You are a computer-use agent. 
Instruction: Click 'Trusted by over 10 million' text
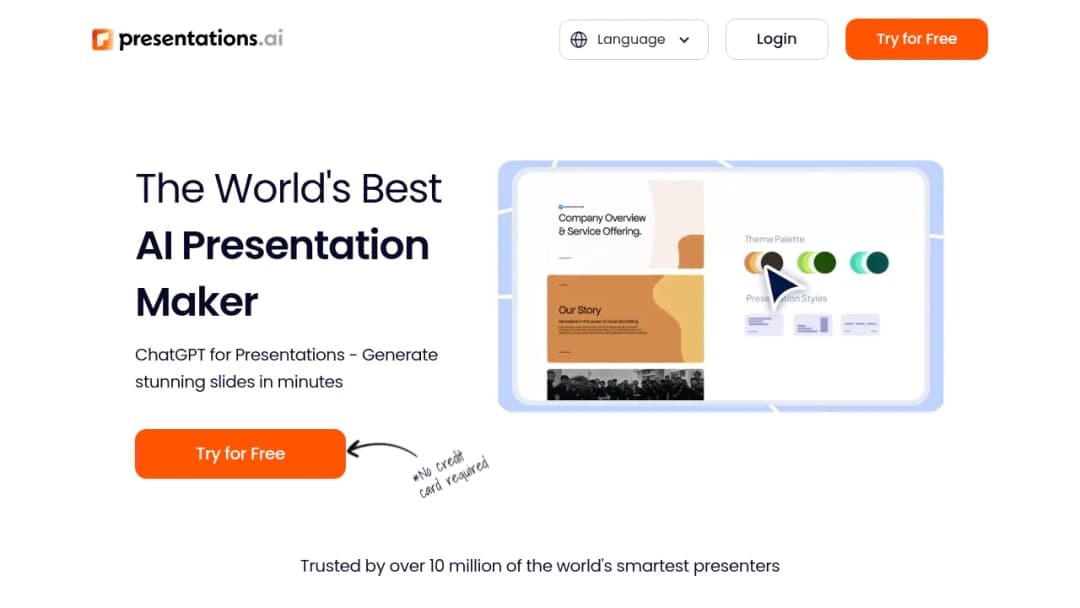pyautogui.click(x=540, y=566)
